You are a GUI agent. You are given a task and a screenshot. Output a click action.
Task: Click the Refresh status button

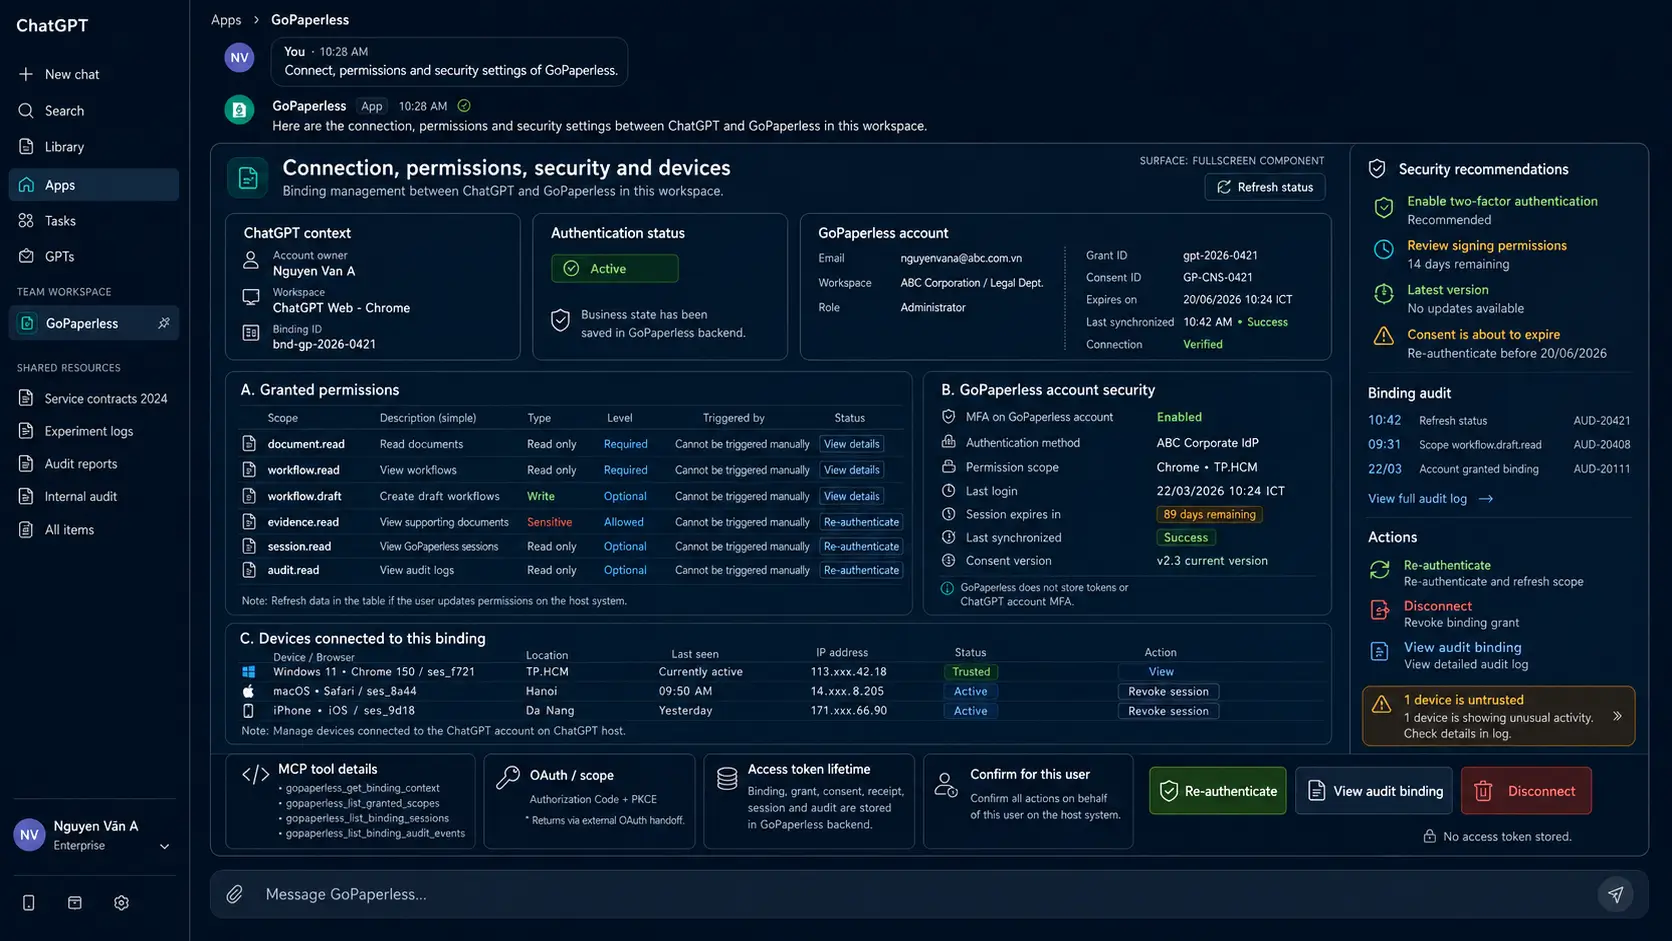point(1265,187)
